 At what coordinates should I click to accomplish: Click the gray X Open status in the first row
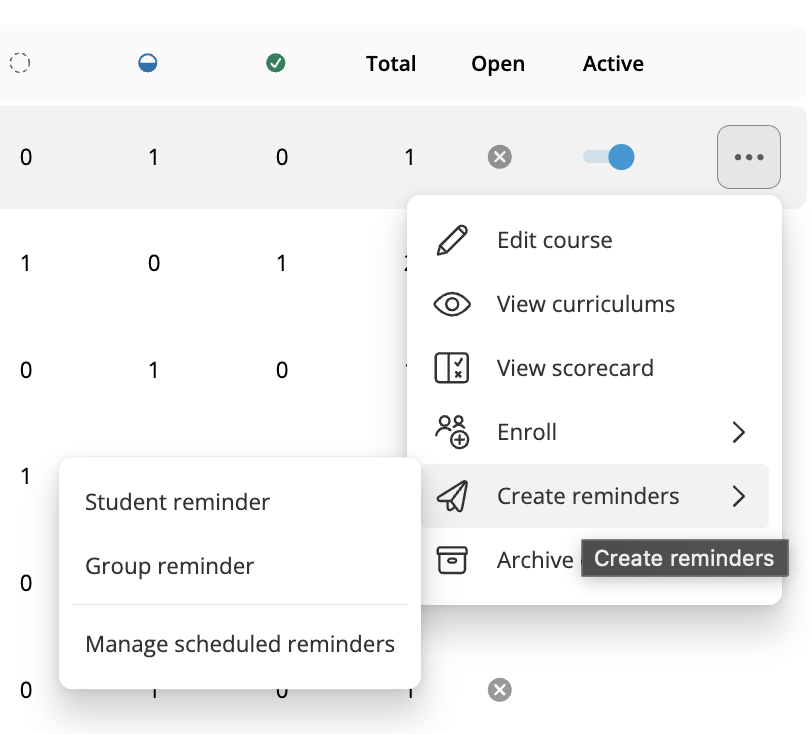(x=499, y=157)
